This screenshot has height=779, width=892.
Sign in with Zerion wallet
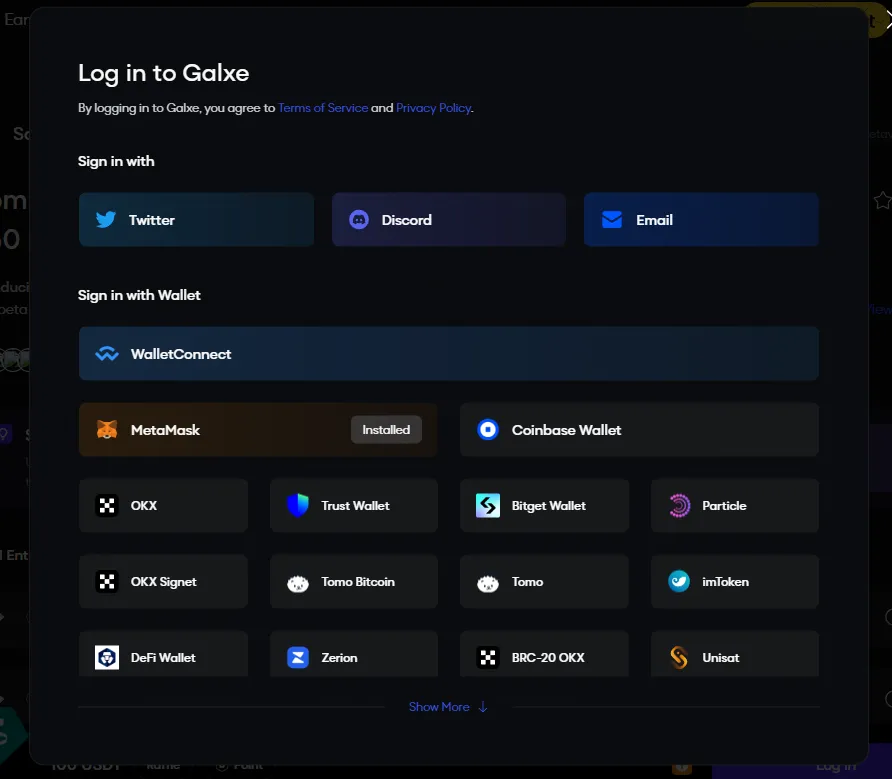pyautogui.click(x=354, y=657)
